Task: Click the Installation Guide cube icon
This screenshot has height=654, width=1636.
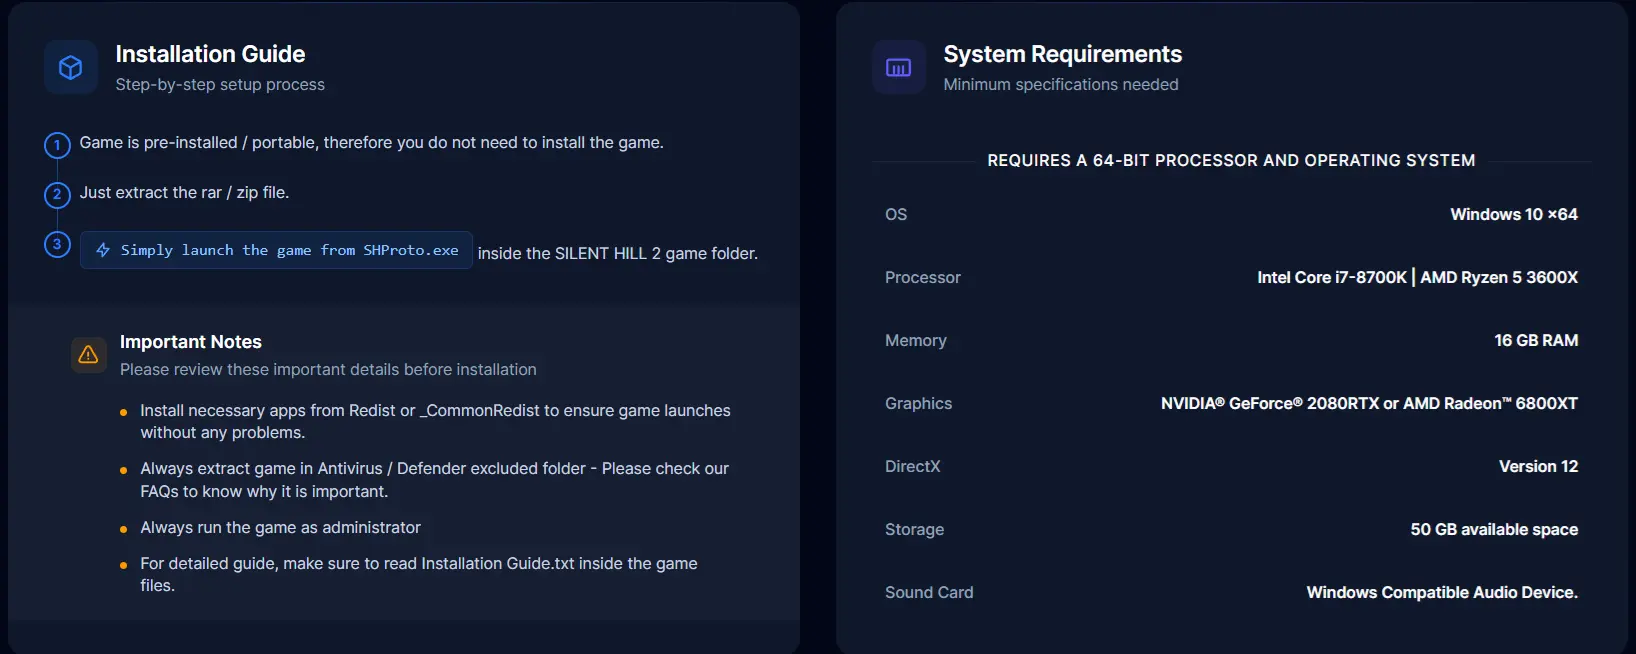Action: [70, 67]
